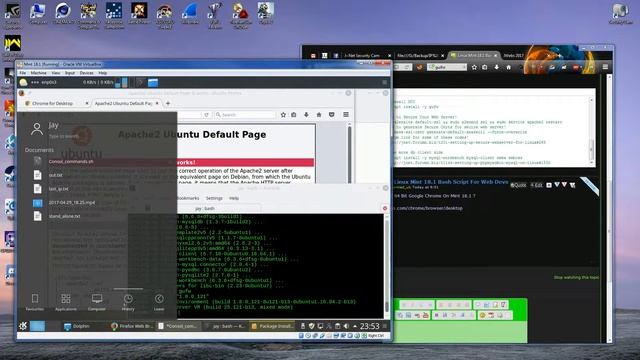Click the Konsole vertical scrollbar
640x360 pixels.
(x=387, y=265)
